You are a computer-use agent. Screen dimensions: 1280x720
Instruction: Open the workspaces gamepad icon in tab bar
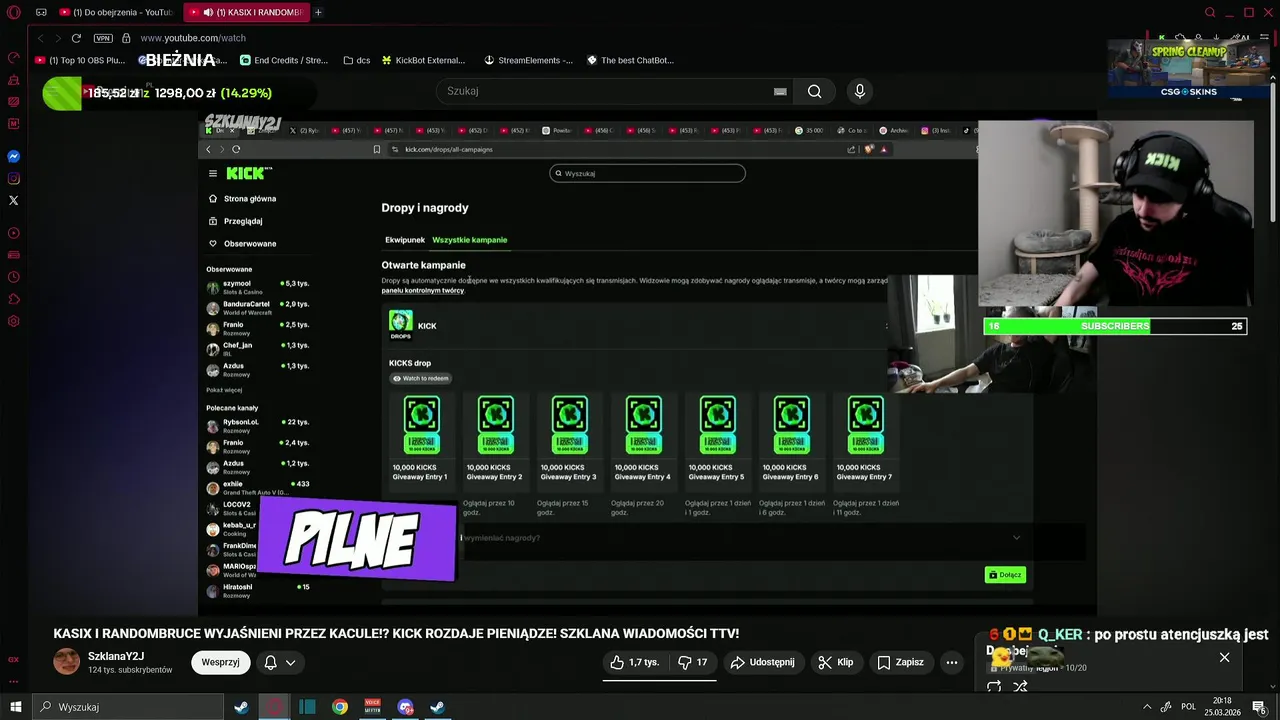[x=41, y=12]
